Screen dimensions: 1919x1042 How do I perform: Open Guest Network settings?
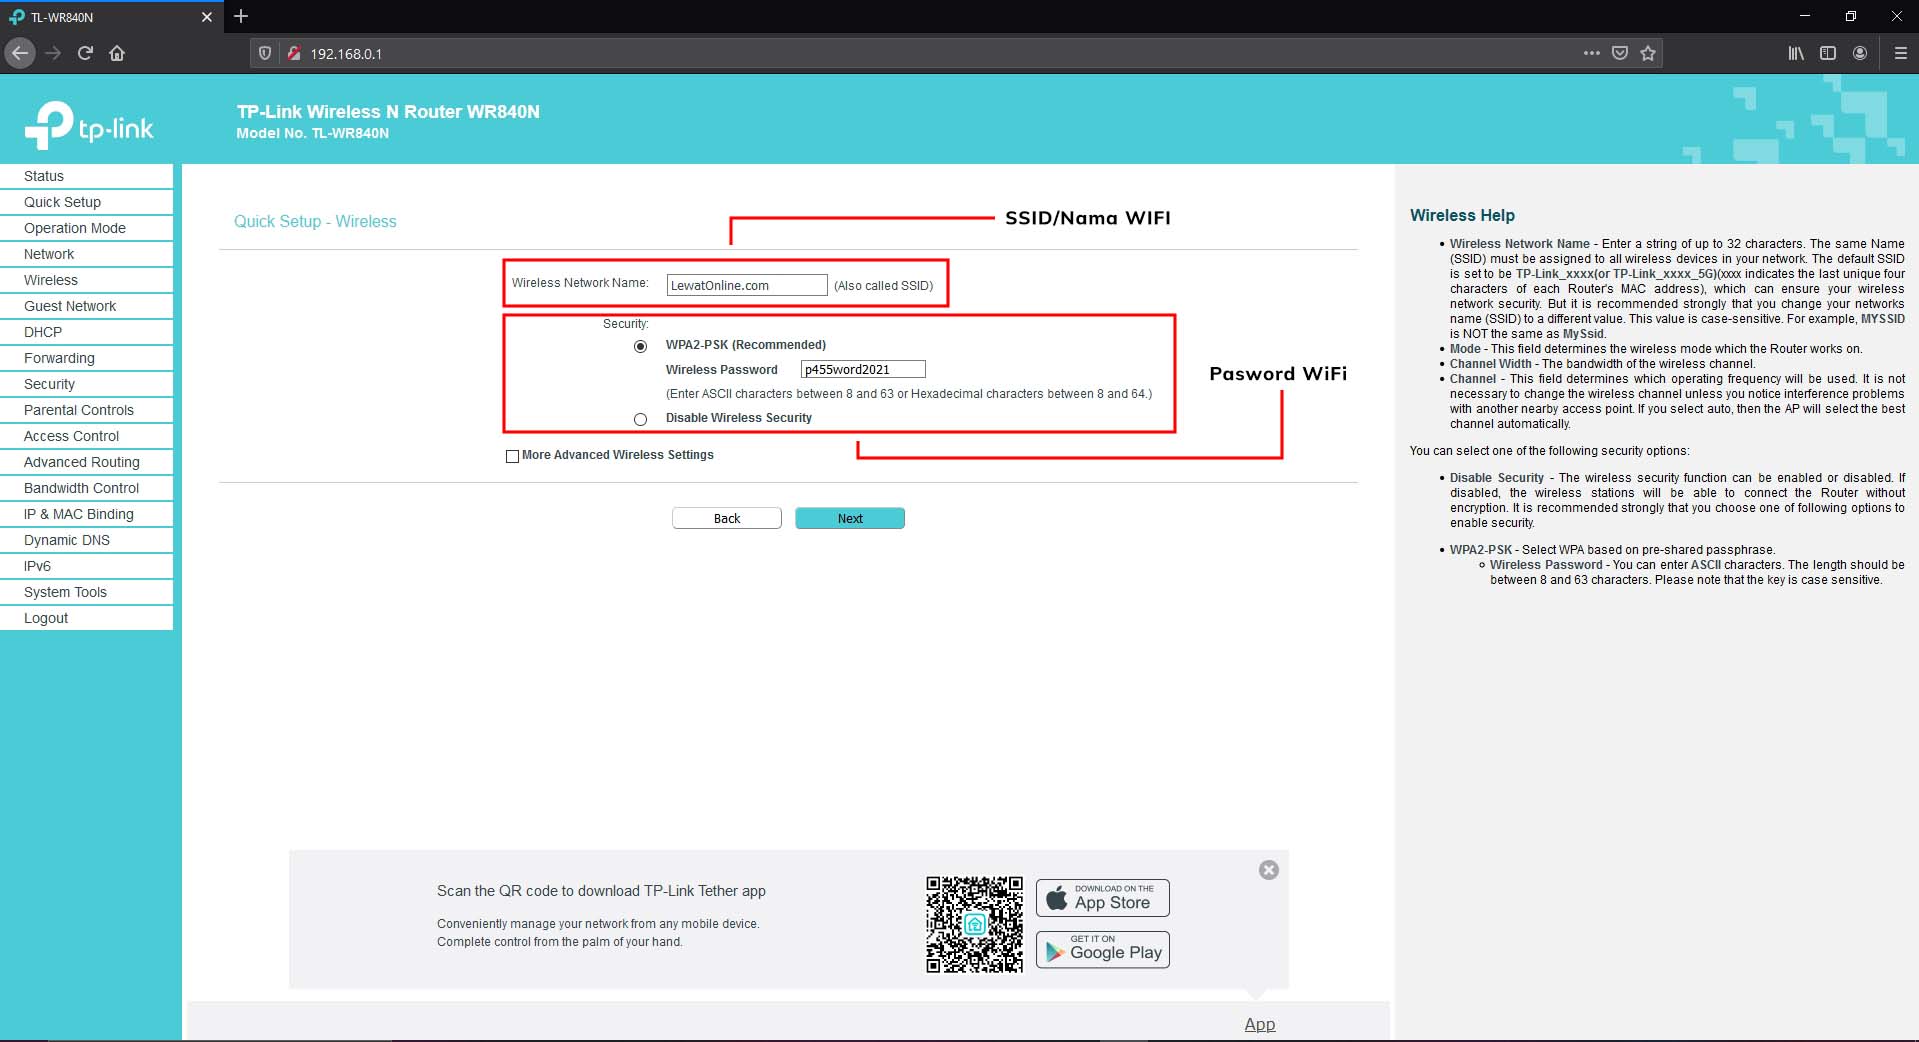click(86, 306)
